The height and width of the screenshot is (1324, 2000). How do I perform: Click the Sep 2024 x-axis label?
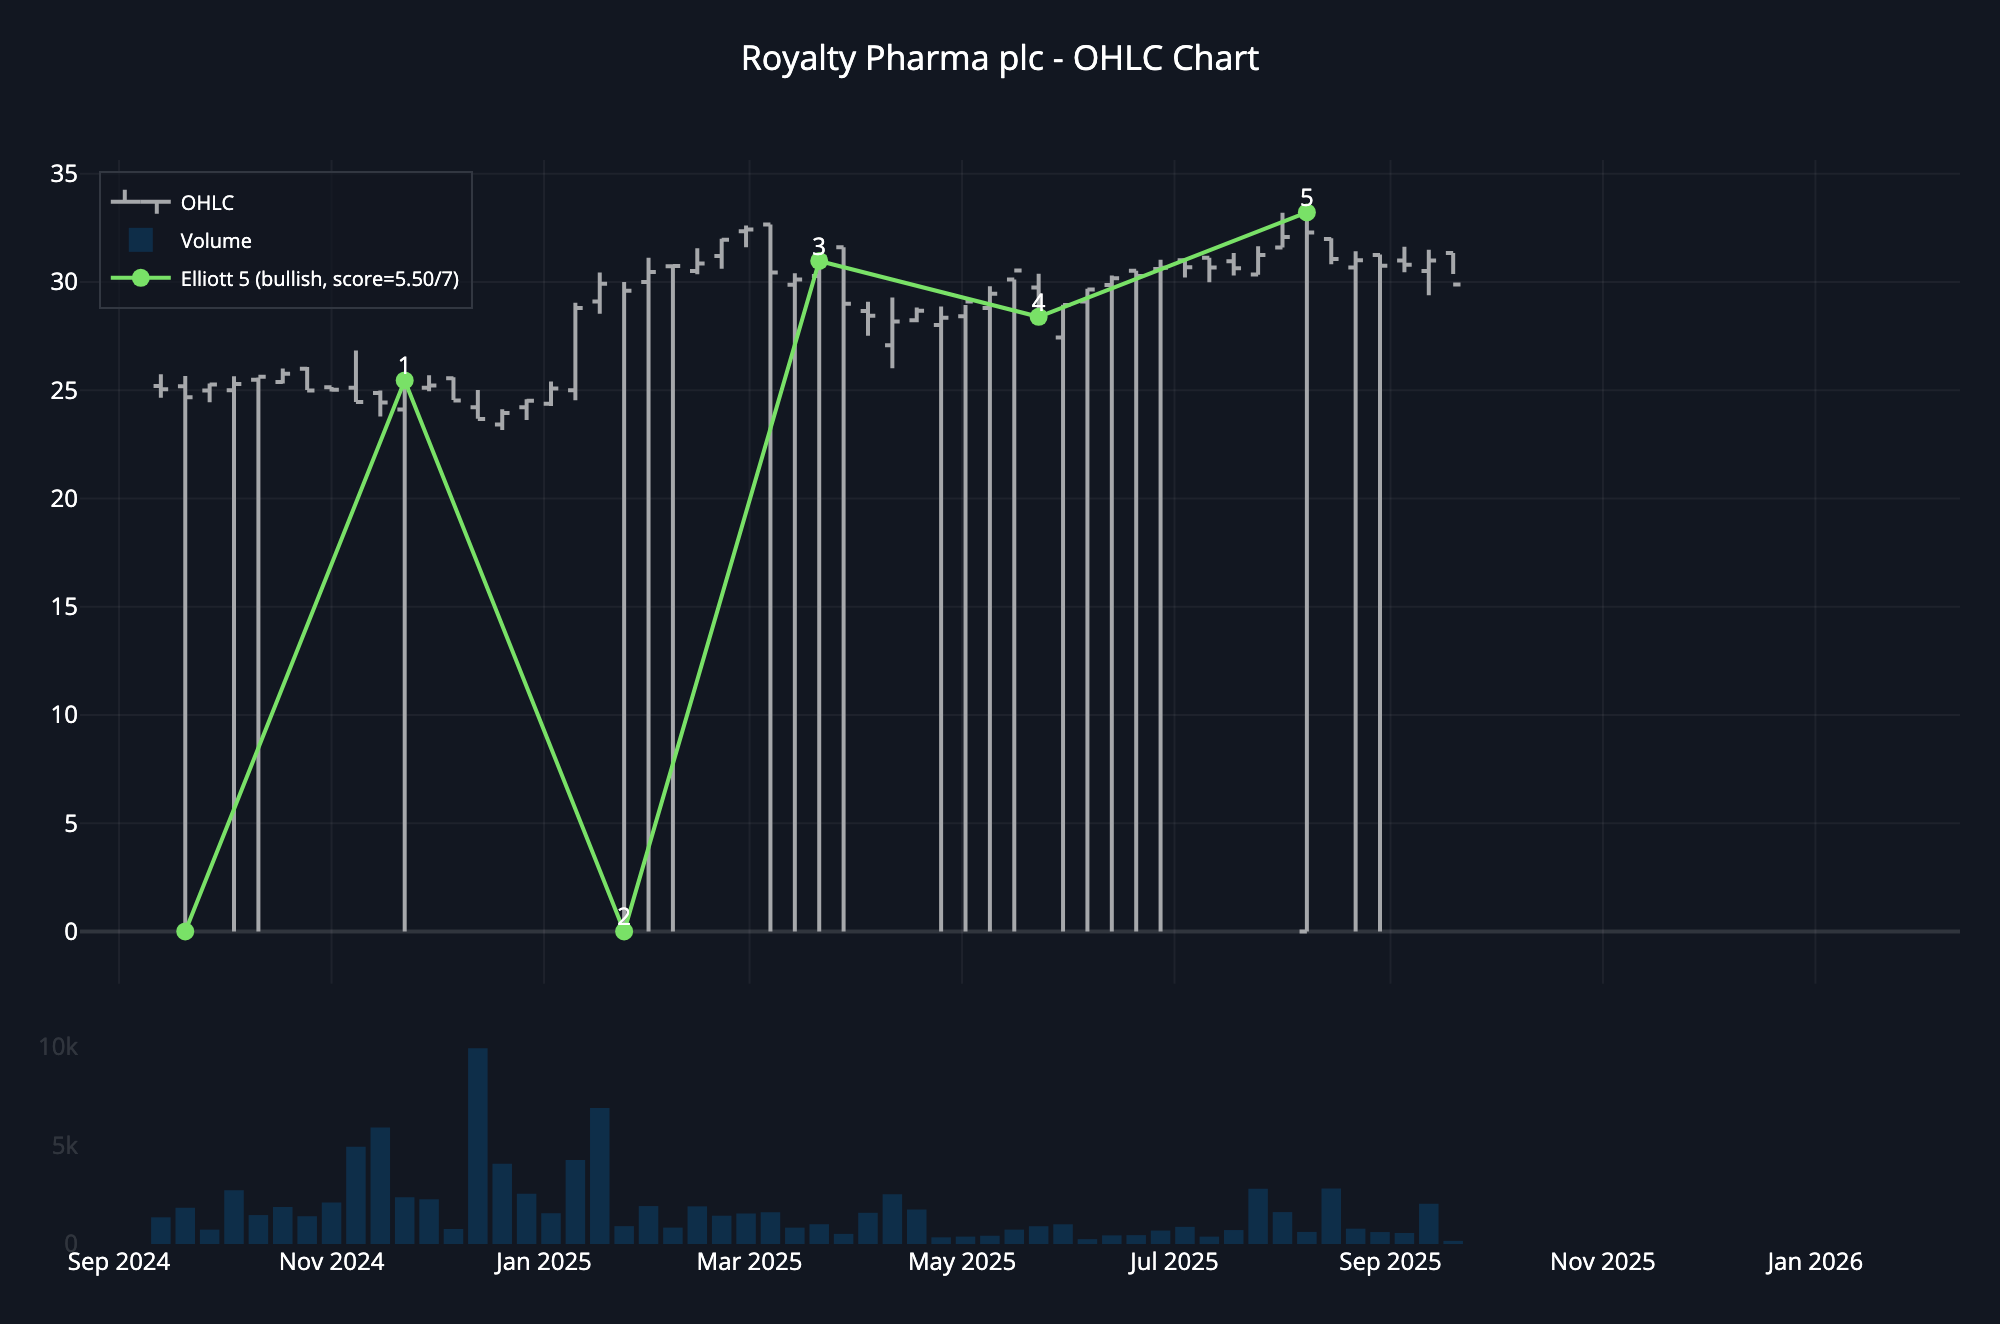coord(119,1262)
